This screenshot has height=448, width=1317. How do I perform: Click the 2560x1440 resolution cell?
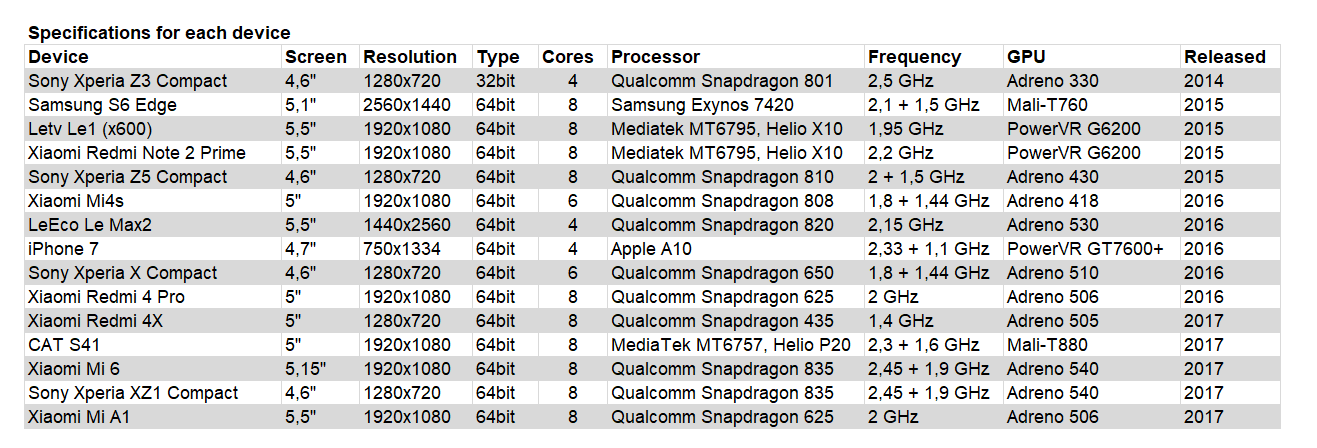pyautogui.click(x=416, y=105)
